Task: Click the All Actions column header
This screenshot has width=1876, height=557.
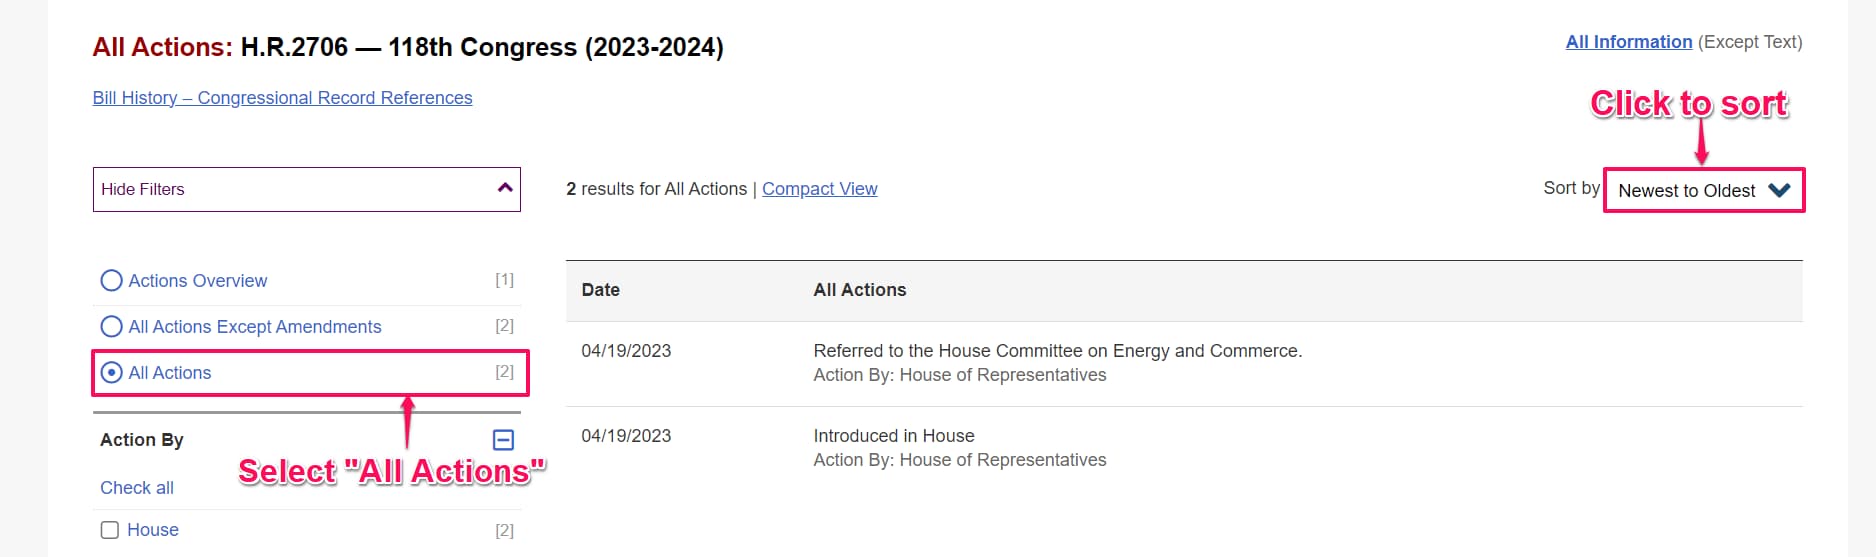Action: coord(859,290)
